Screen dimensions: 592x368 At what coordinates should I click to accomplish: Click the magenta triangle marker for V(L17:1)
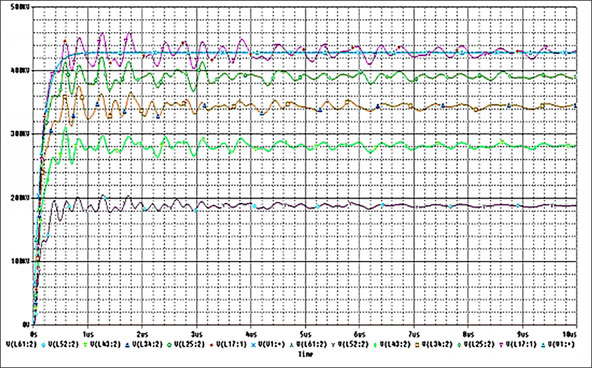pyautogui.click(x=501, y=345)
